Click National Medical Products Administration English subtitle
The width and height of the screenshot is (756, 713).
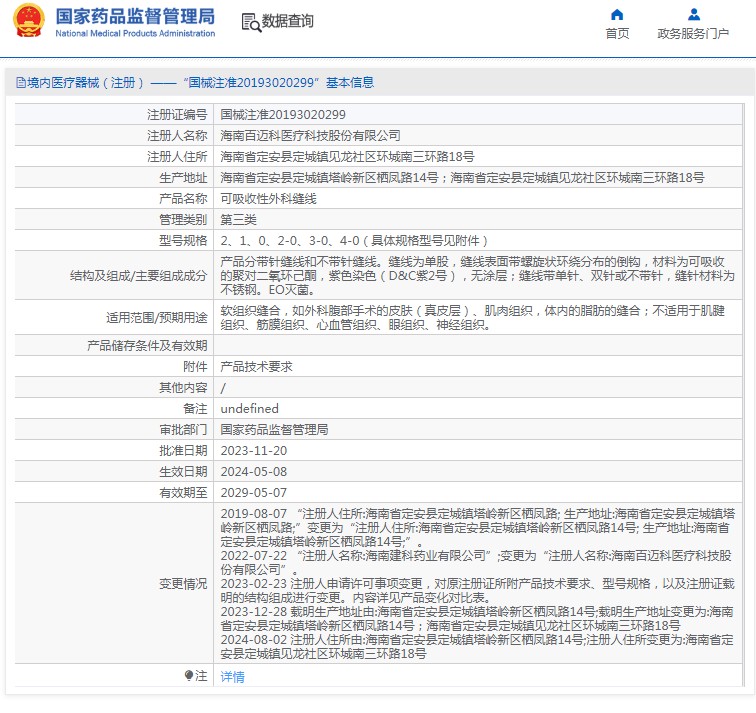pos(135,34)
